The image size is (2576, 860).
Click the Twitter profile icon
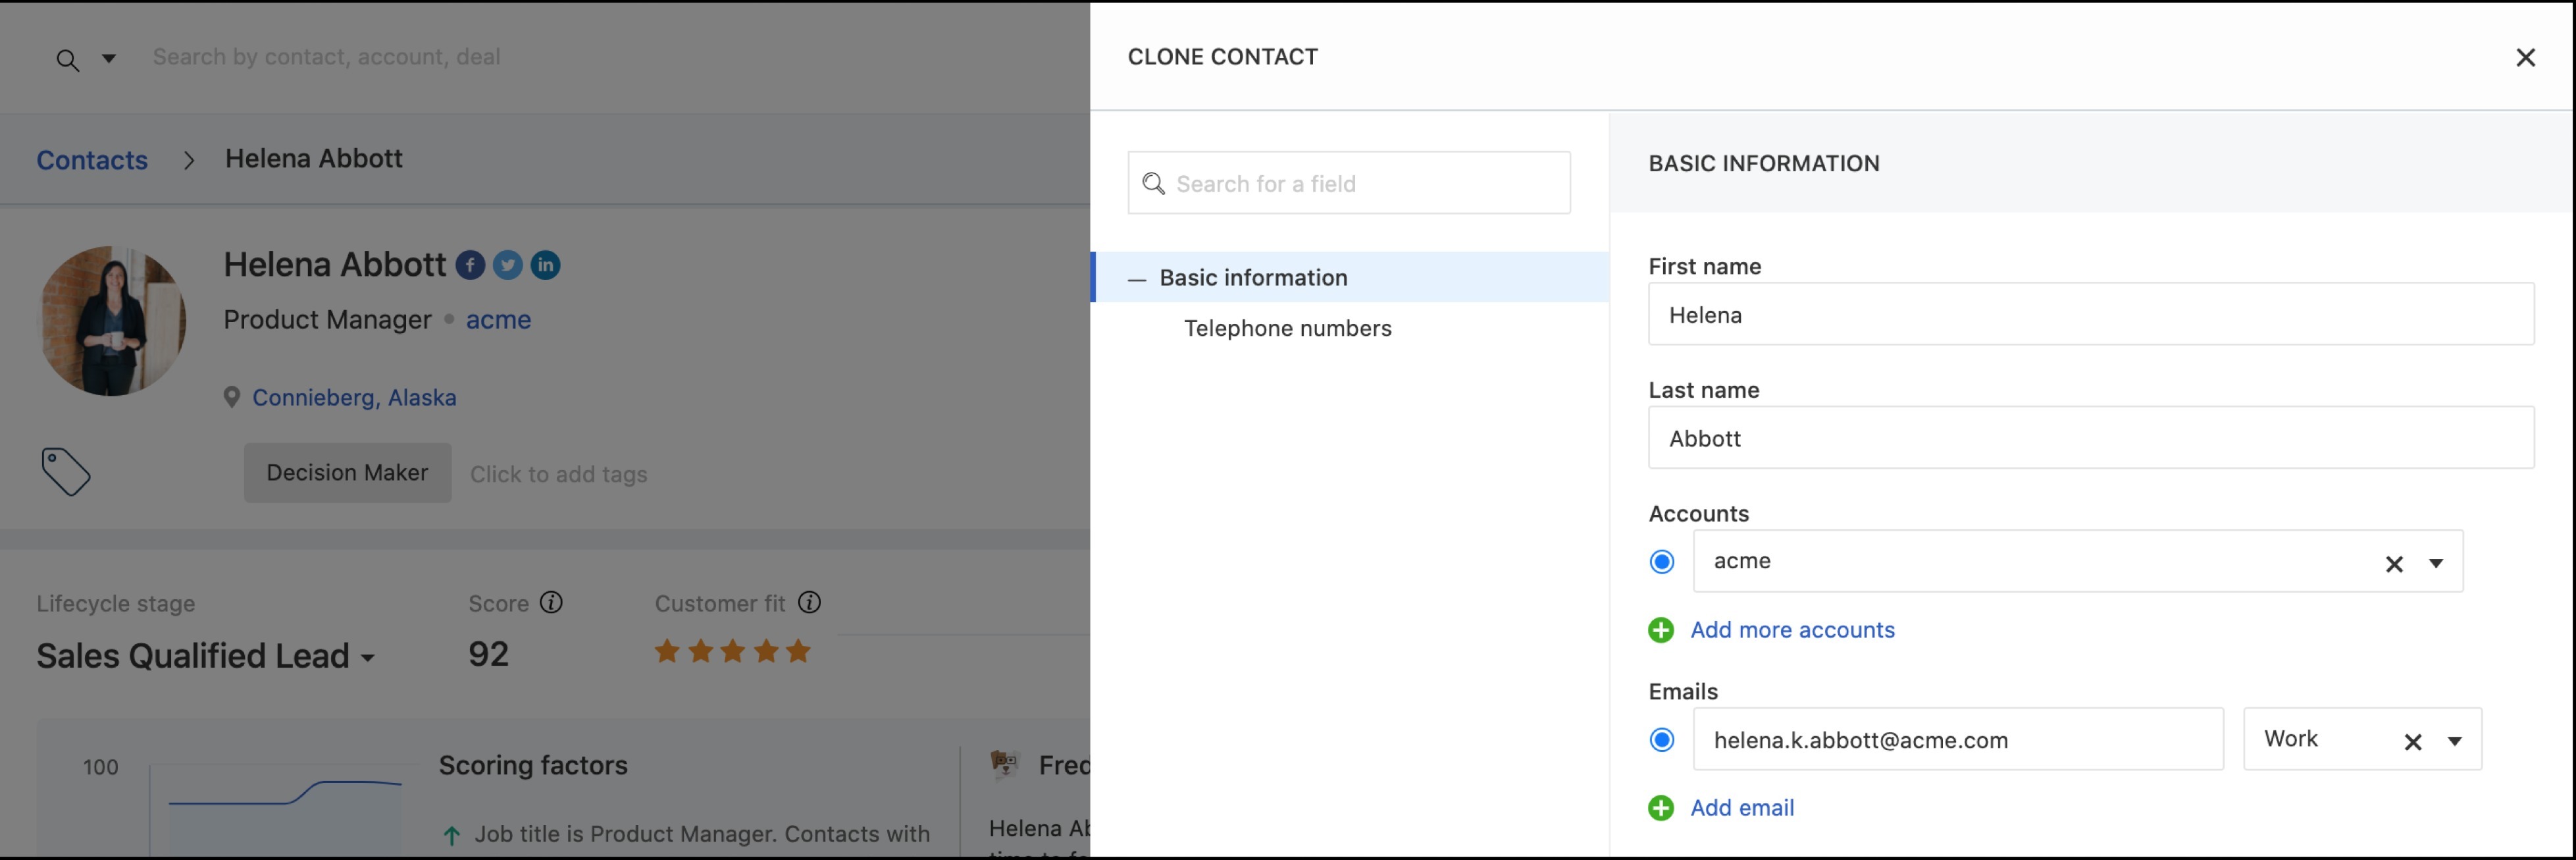pyautogui.click(x=508, y=265)
